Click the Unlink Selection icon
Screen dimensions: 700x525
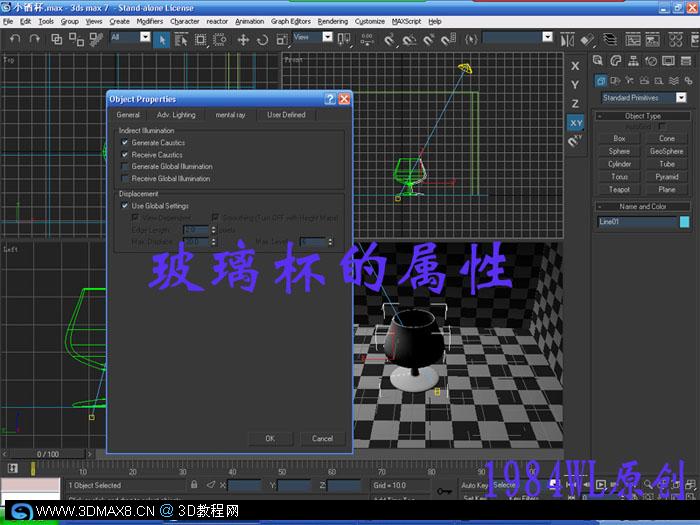click(76, 39)
